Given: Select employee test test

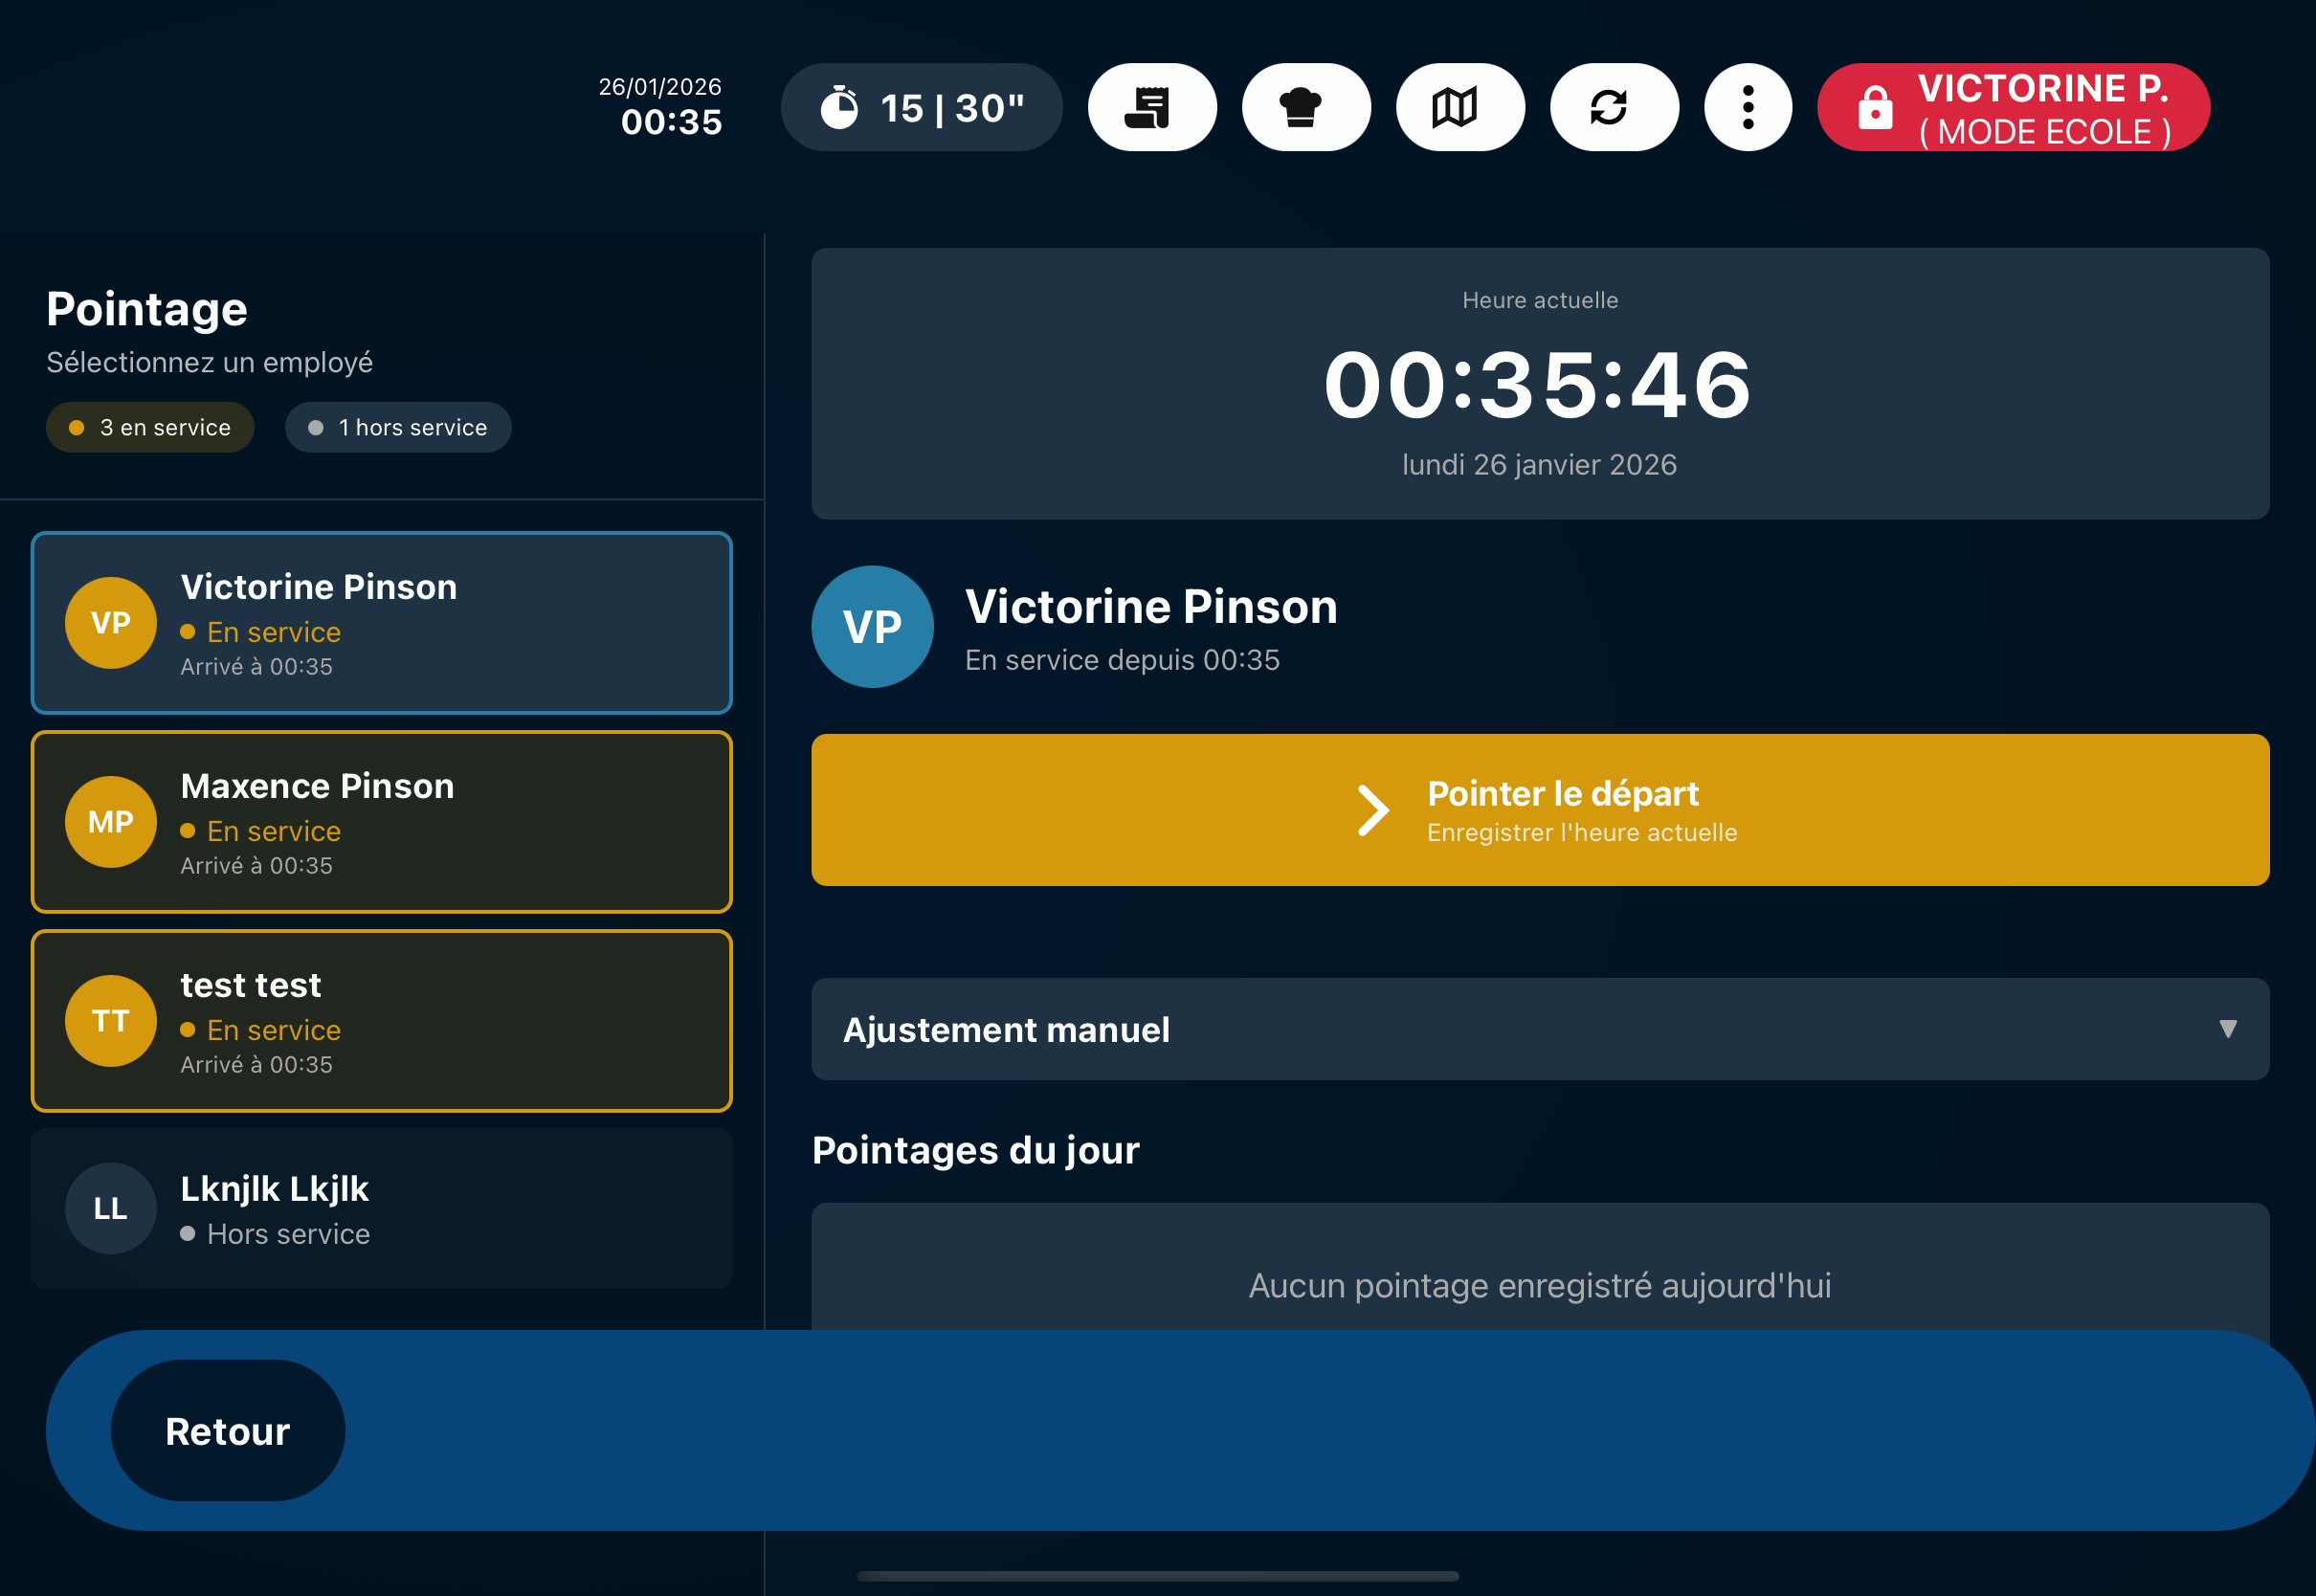Looking at the screenshot, I should (x=381, y=1021).
